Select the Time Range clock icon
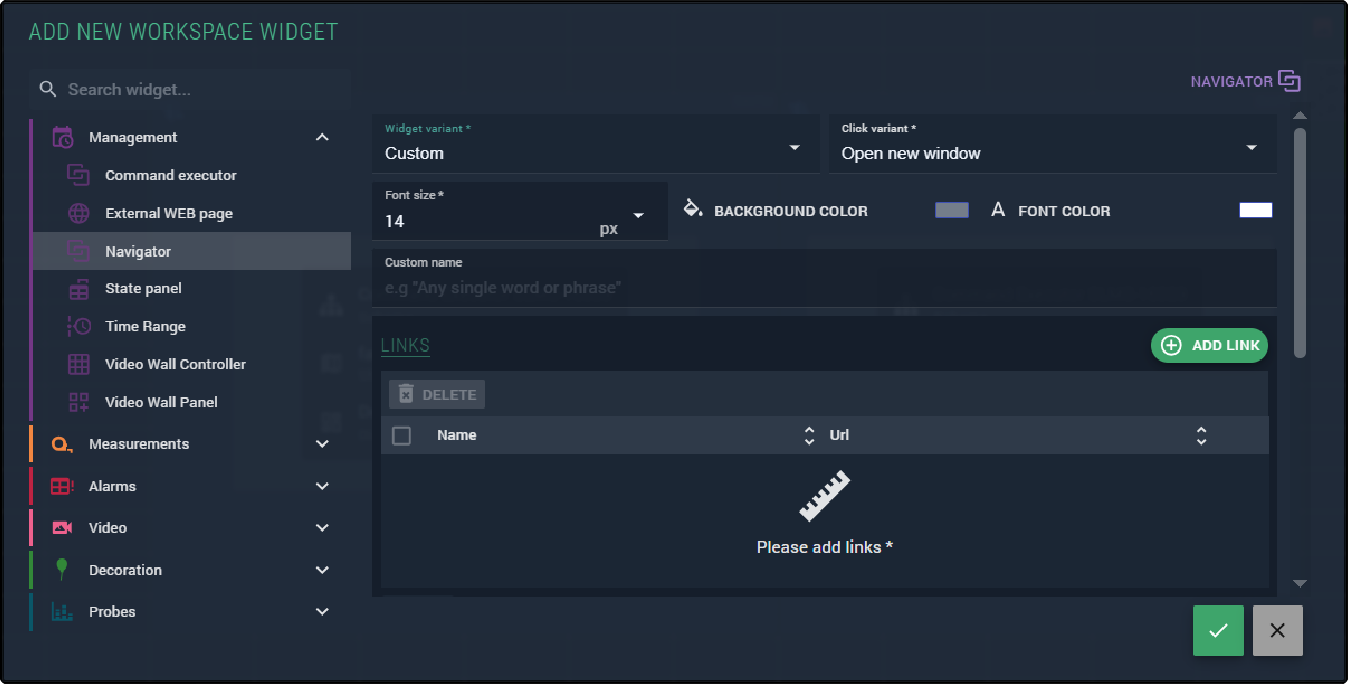1348x684 pixels. pyautogui.click(x=78, y=326)
